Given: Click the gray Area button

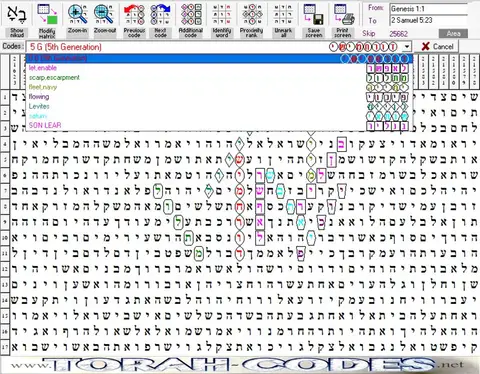Looking at the screenshot, I should [x=453, y=33].
